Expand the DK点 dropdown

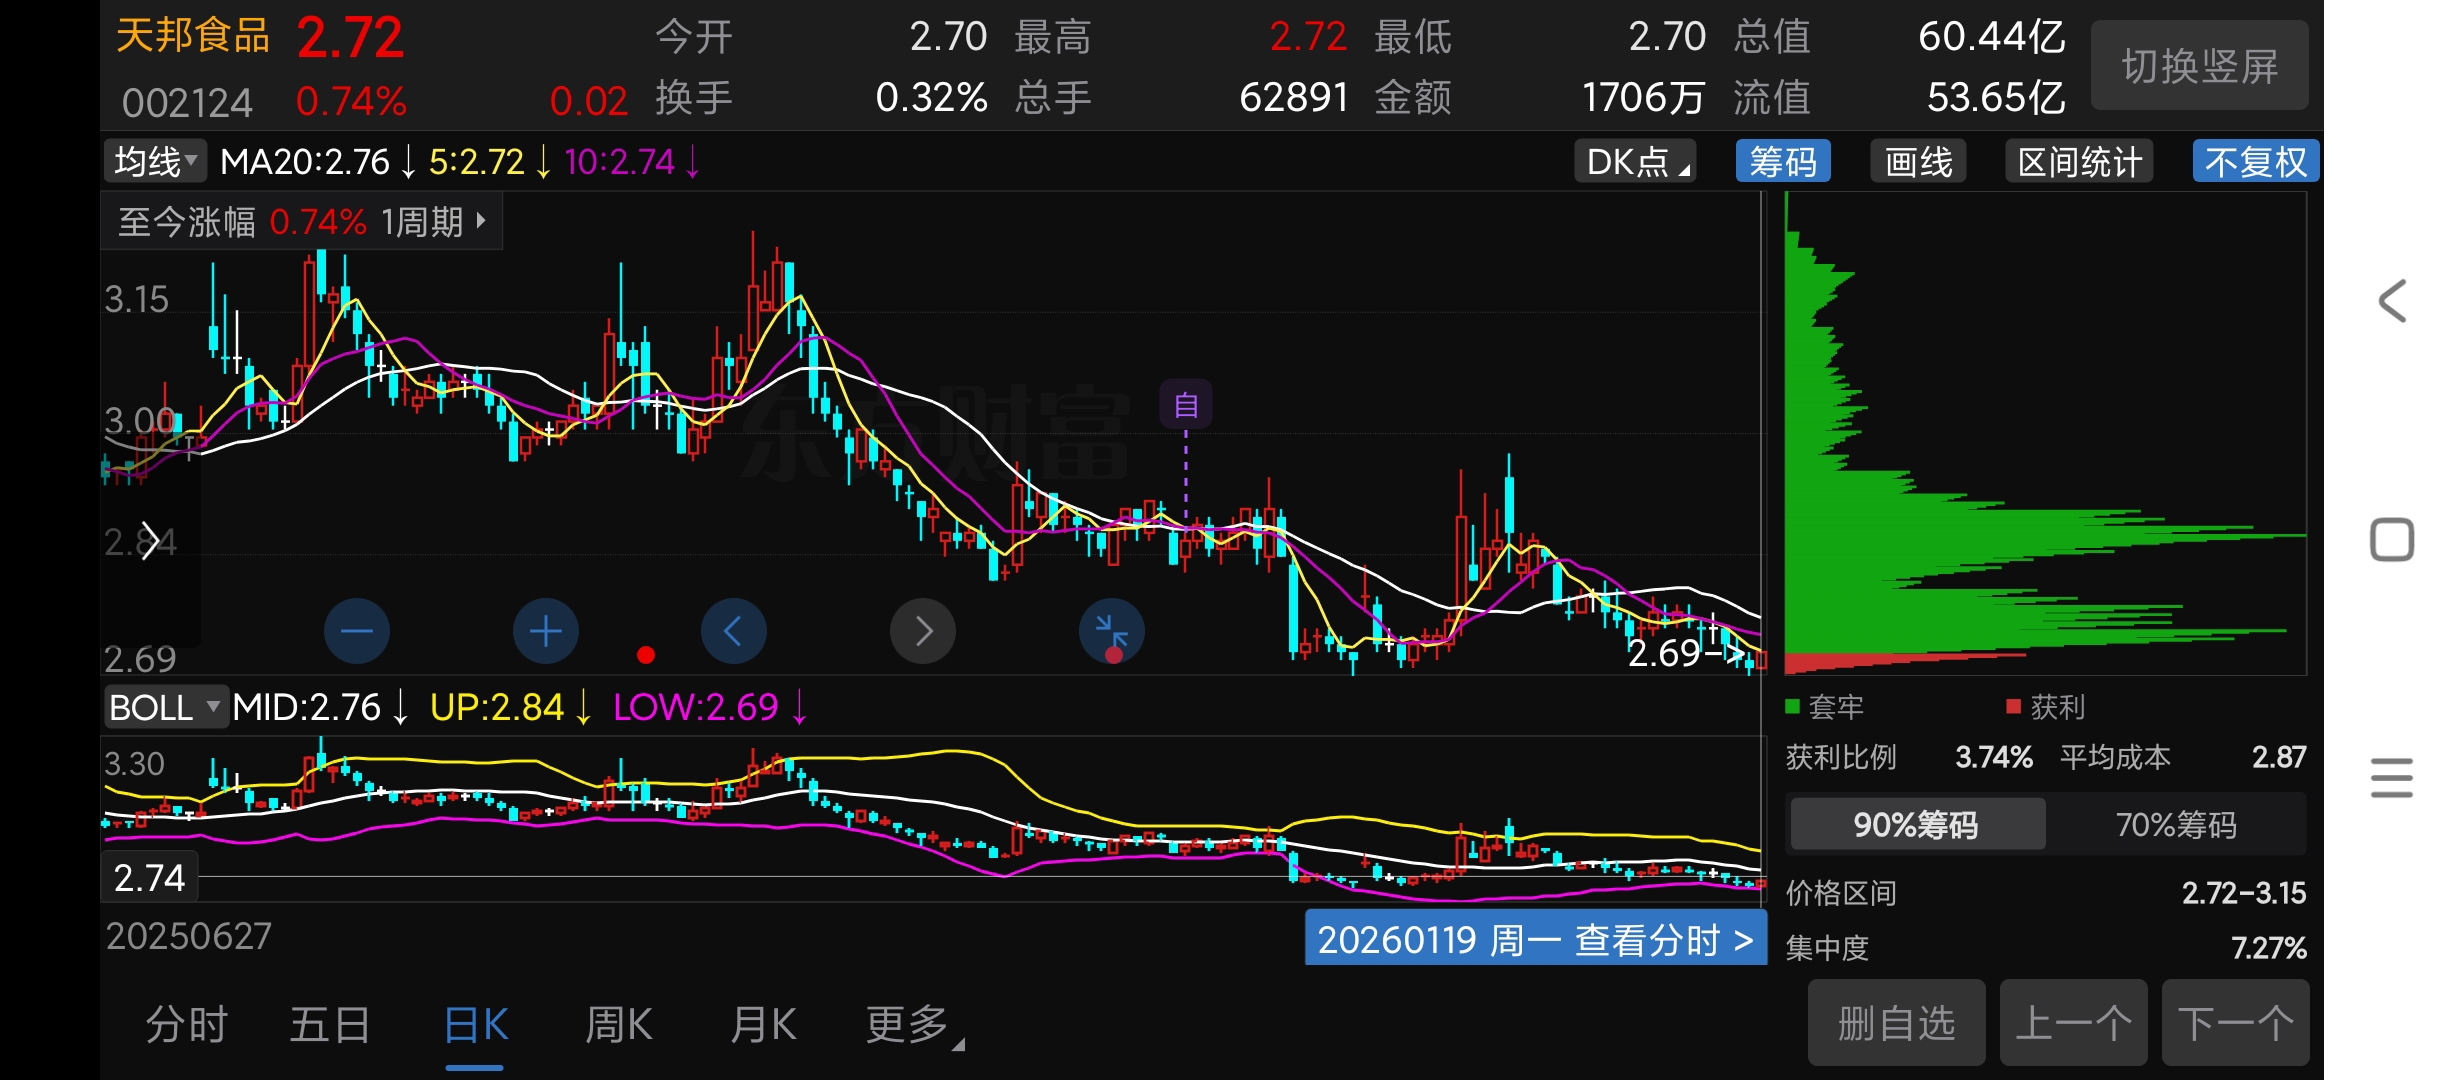click(x=1636, y=162)
